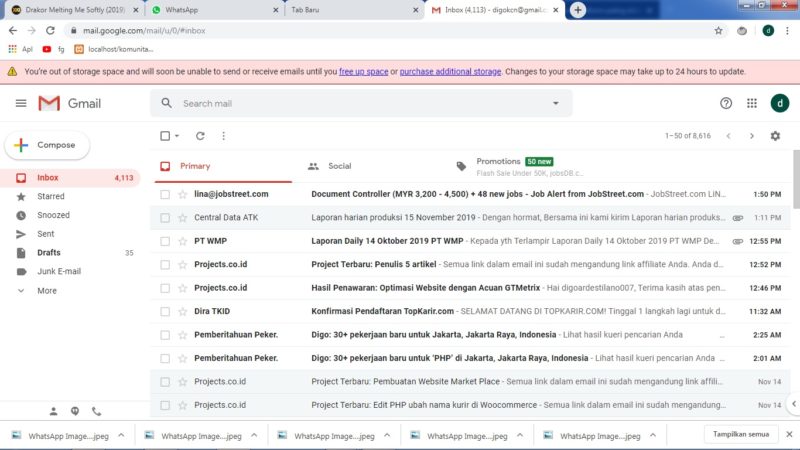
Task: Click the Compose button
Action: pos(47,145)
